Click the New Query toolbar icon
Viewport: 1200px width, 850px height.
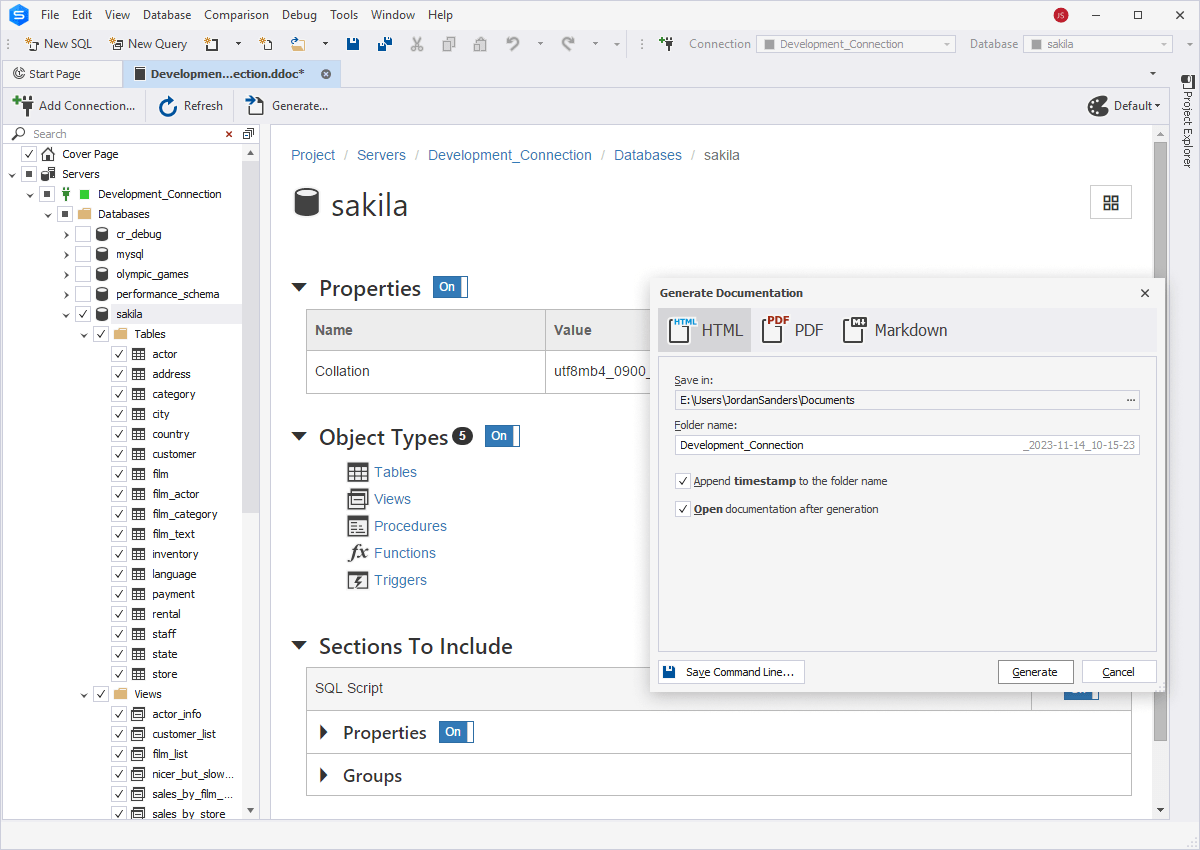click(x=117, y=43)
